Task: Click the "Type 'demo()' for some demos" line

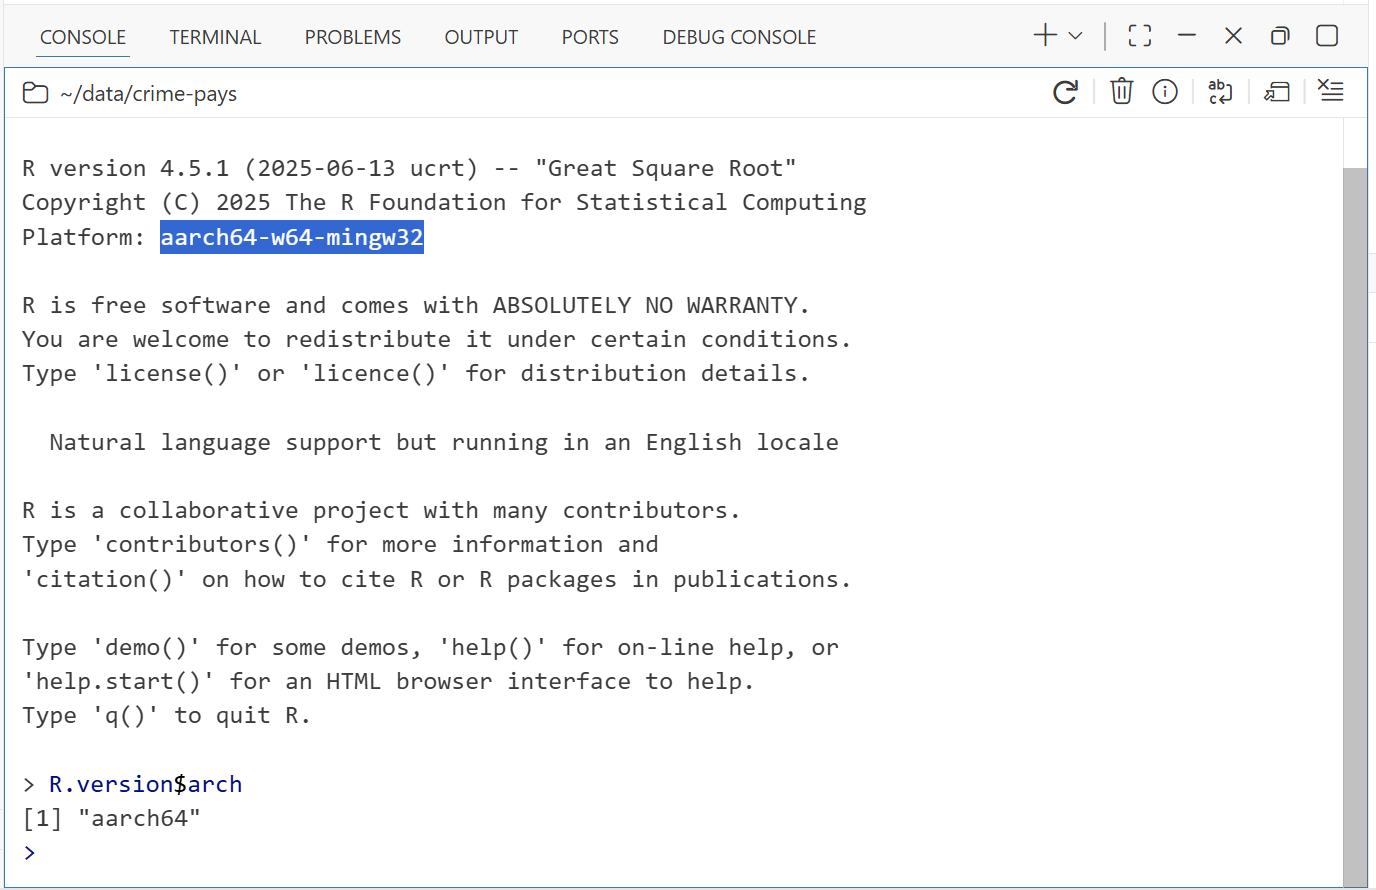Action: [430, 648]
